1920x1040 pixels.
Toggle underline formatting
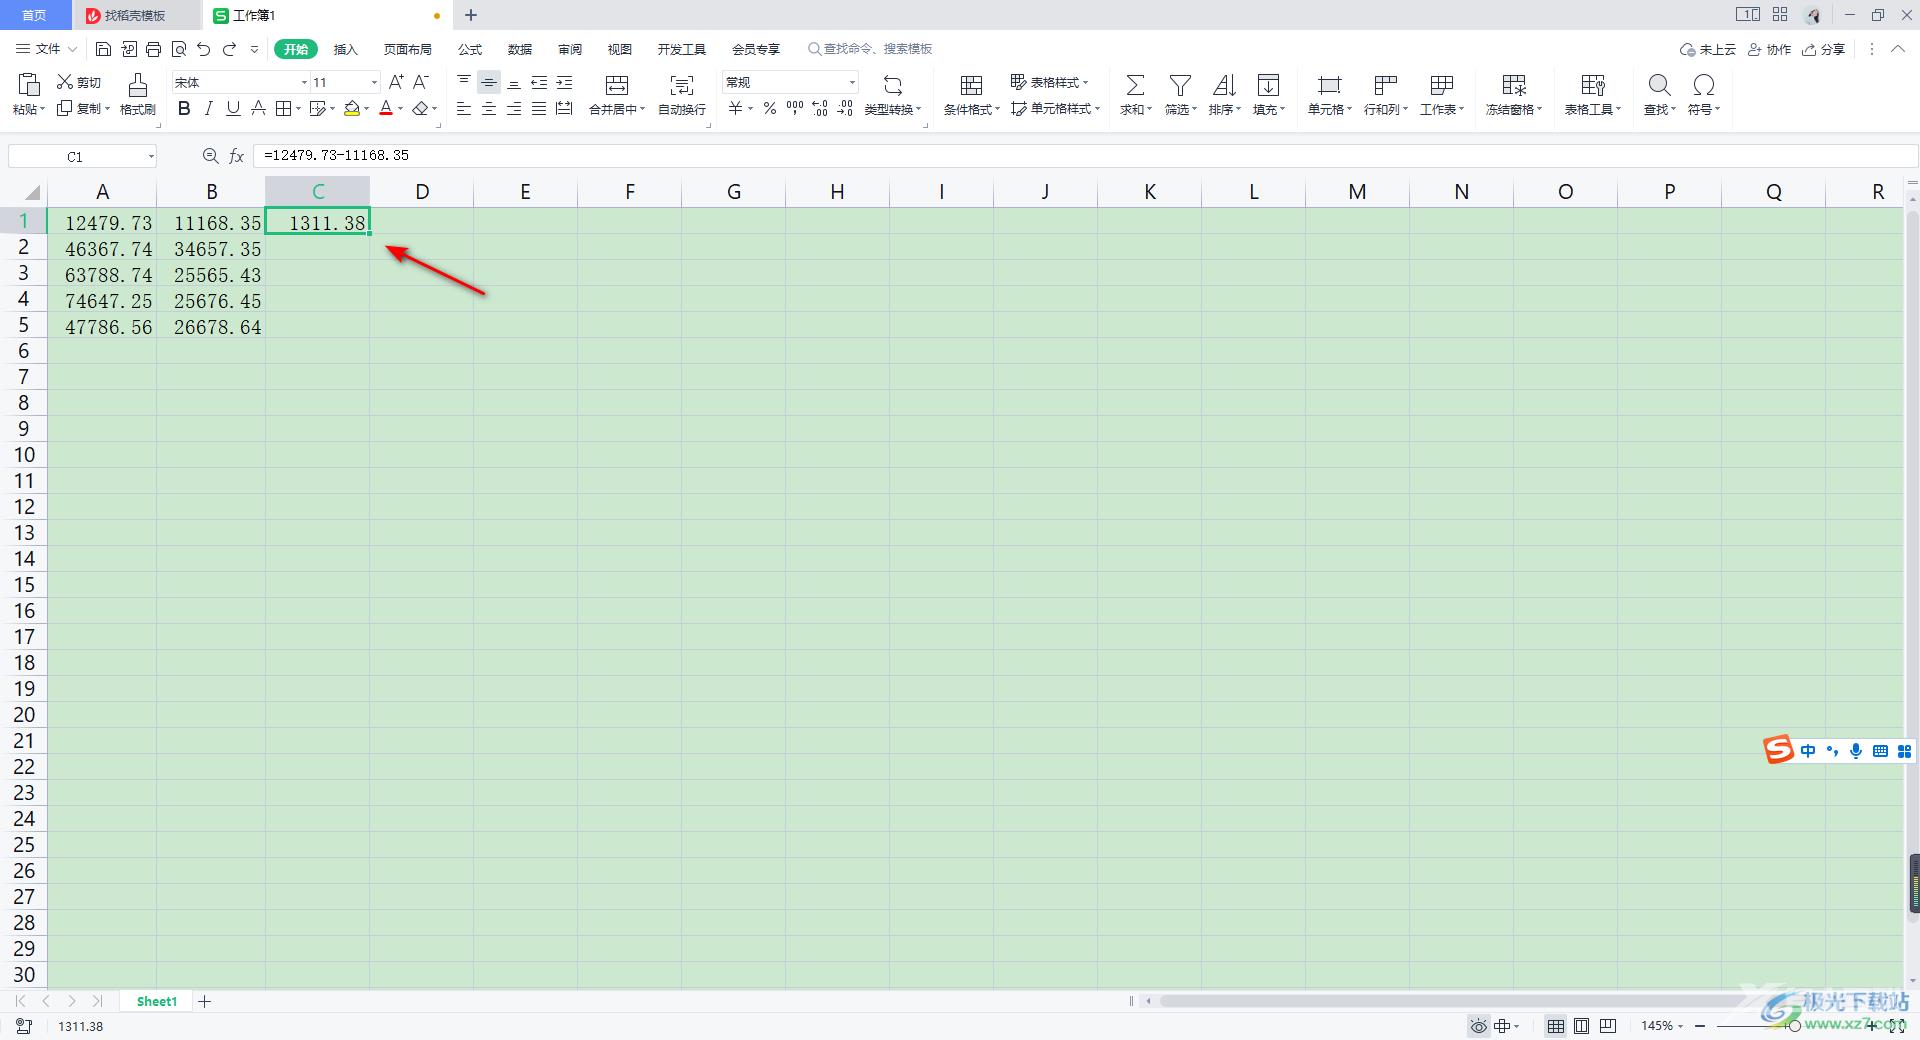coord(233,108)
